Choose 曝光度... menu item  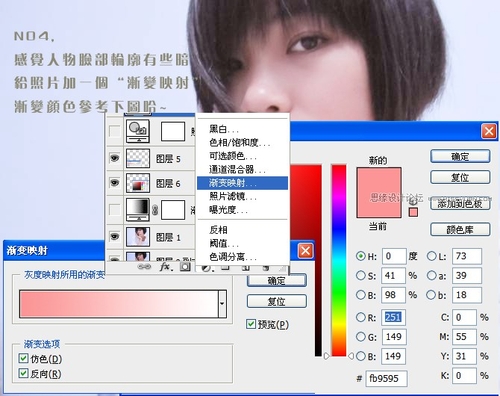(x=242, y=210)
